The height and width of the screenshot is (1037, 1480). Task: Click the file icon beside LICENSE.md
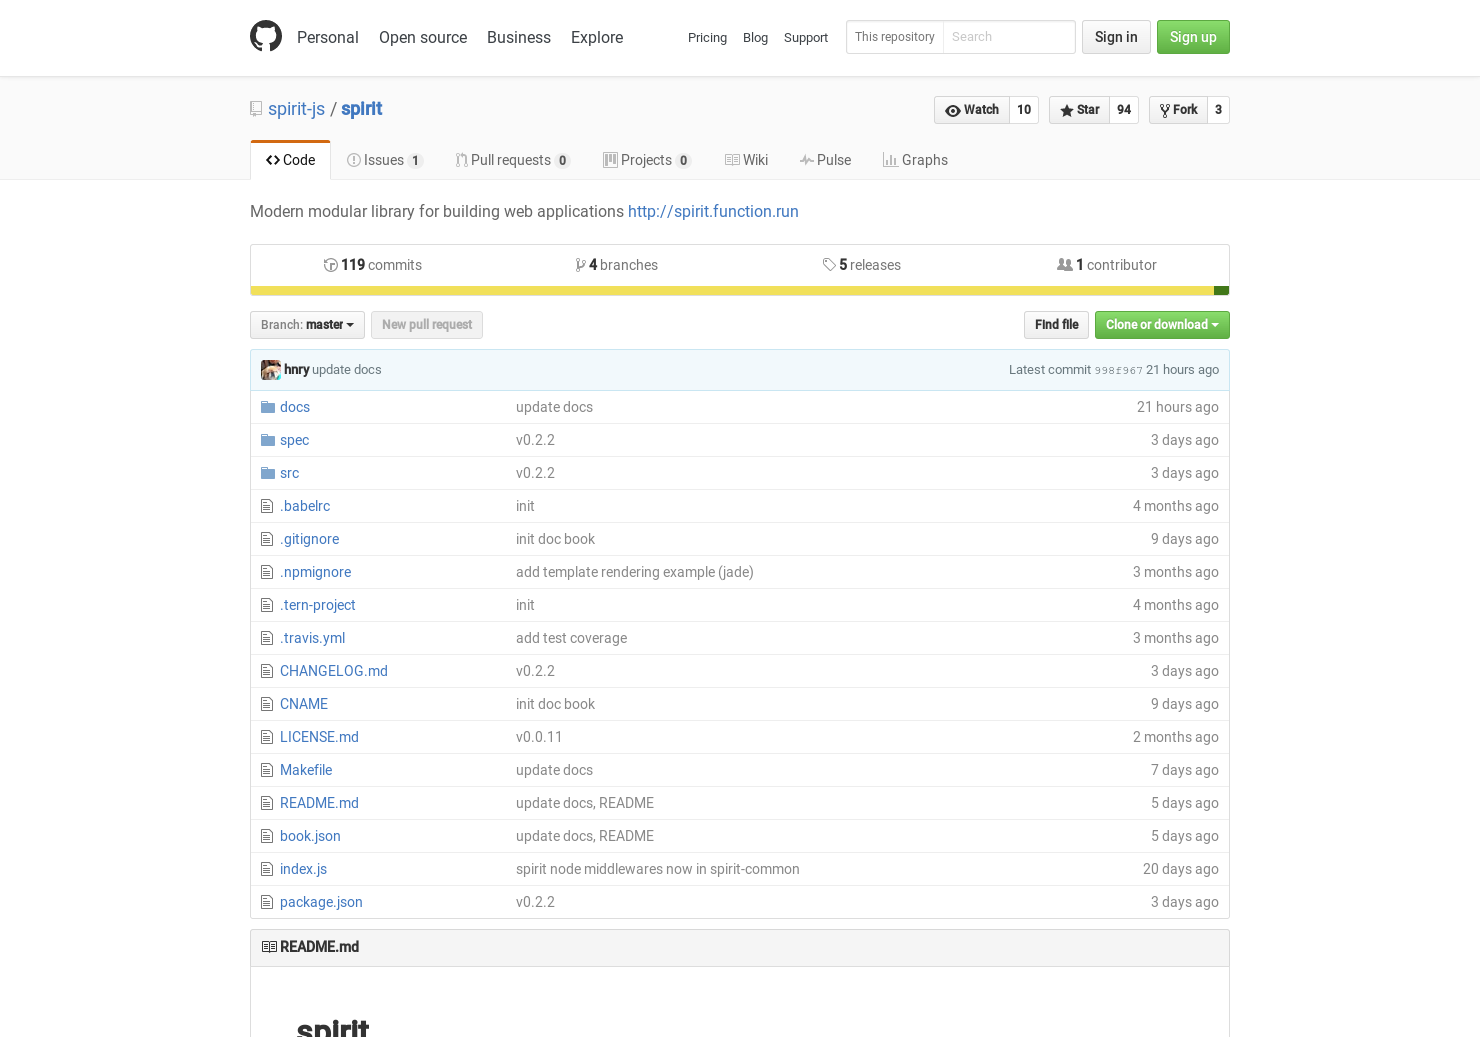point(267,737)
